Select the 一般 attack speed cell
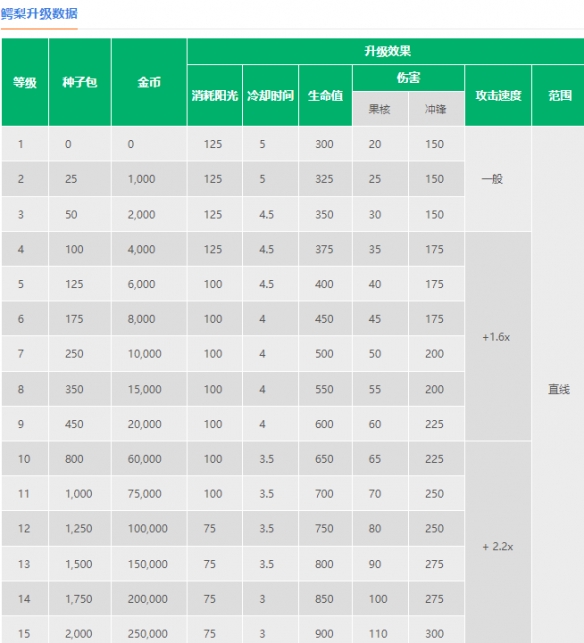 [498, 179]
